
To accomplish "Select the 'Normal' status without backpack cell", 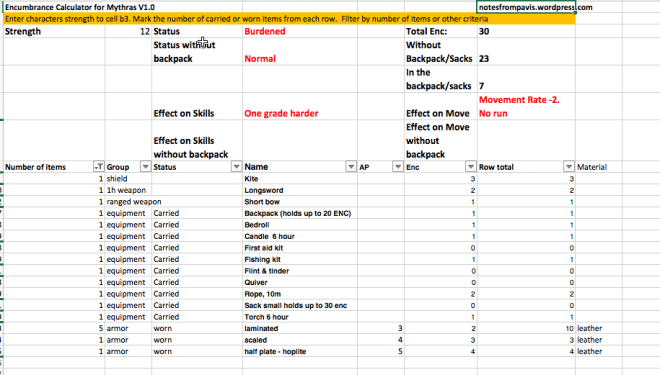I will [x=300, y=52].
